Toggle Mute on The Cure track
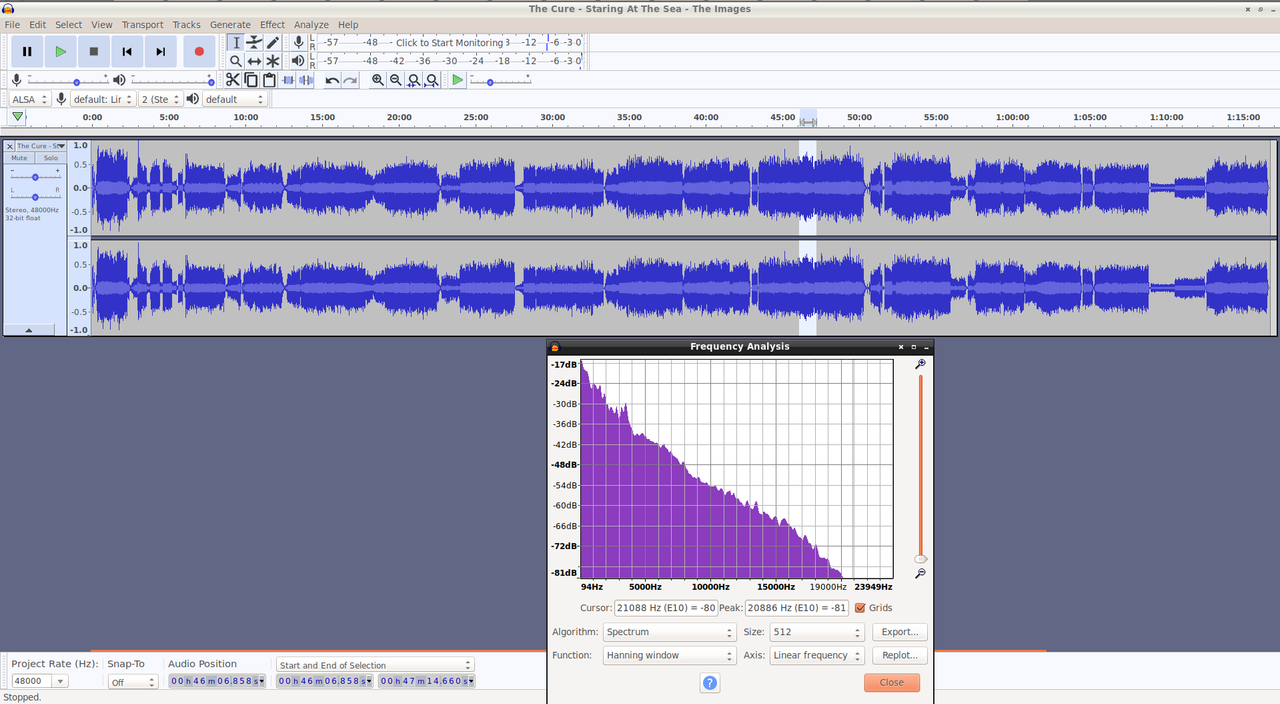Image resolution: width=1280 pixels, height=704 pixels. [x=20, y=158]
